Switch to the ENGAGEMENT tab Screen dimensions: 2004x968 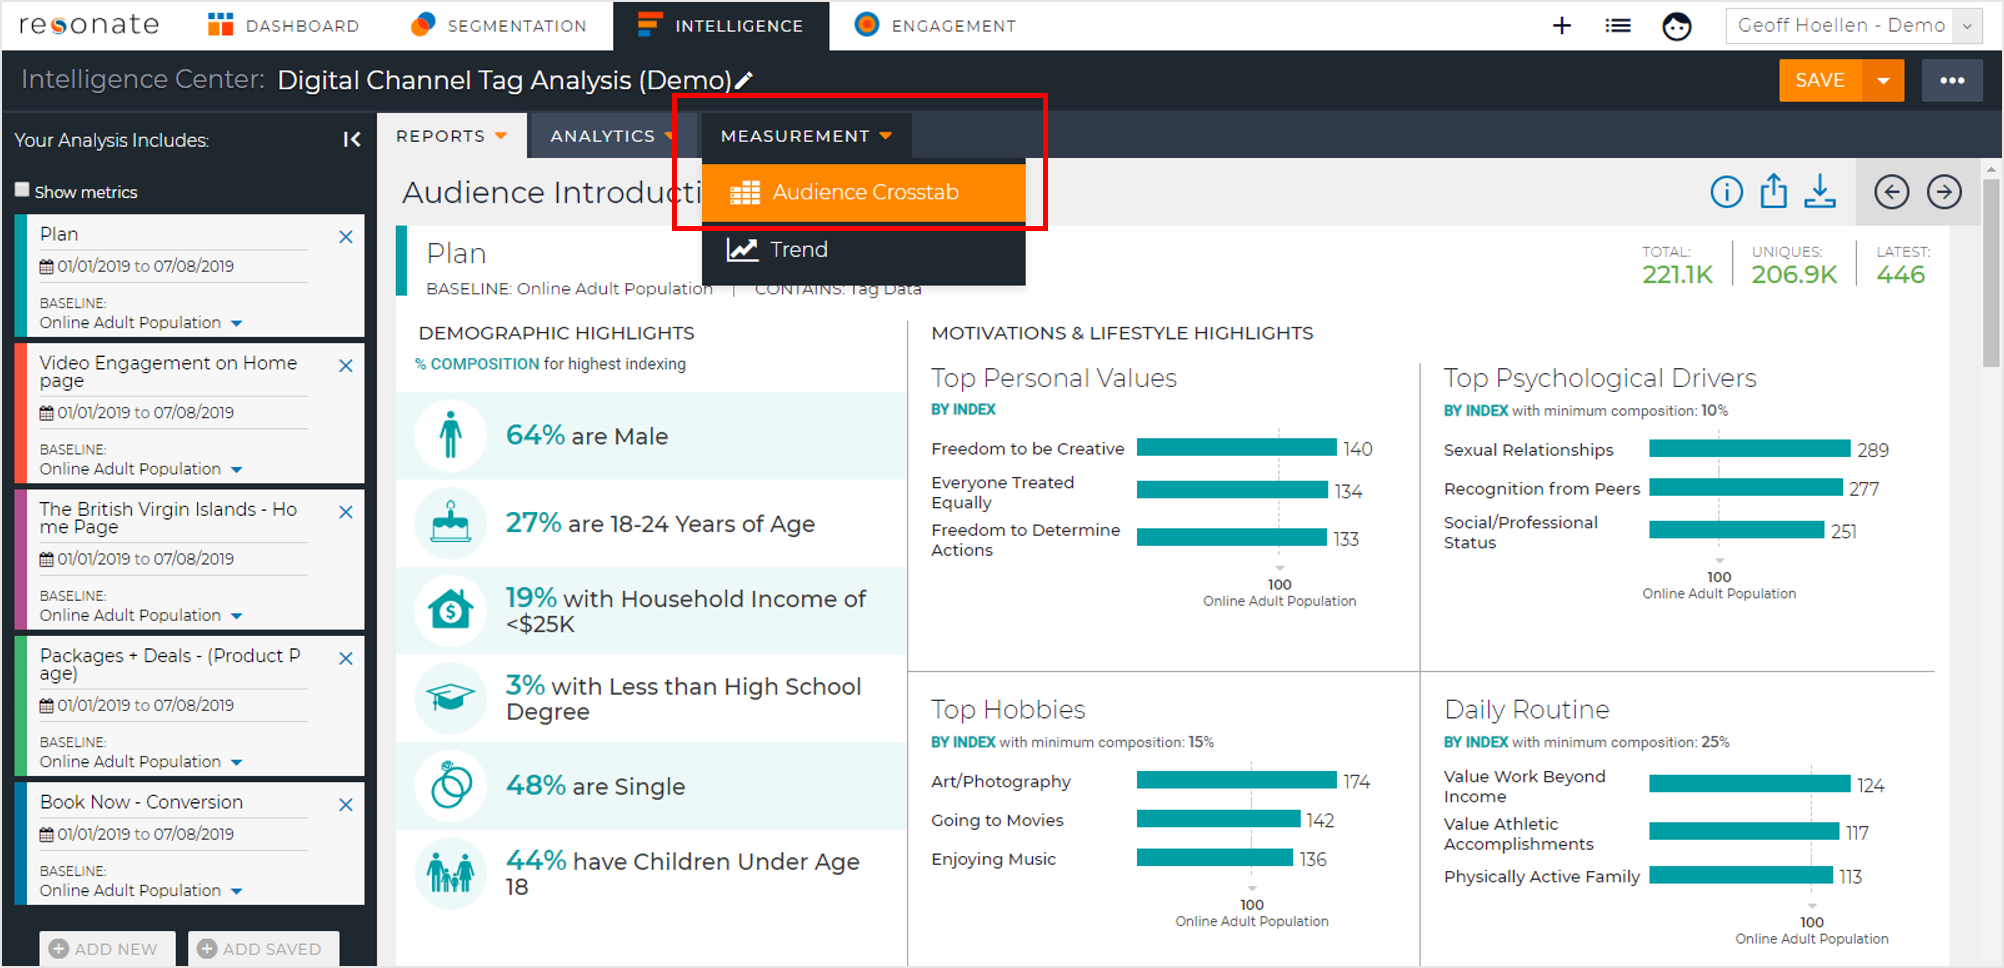click(x=935, y=25)
